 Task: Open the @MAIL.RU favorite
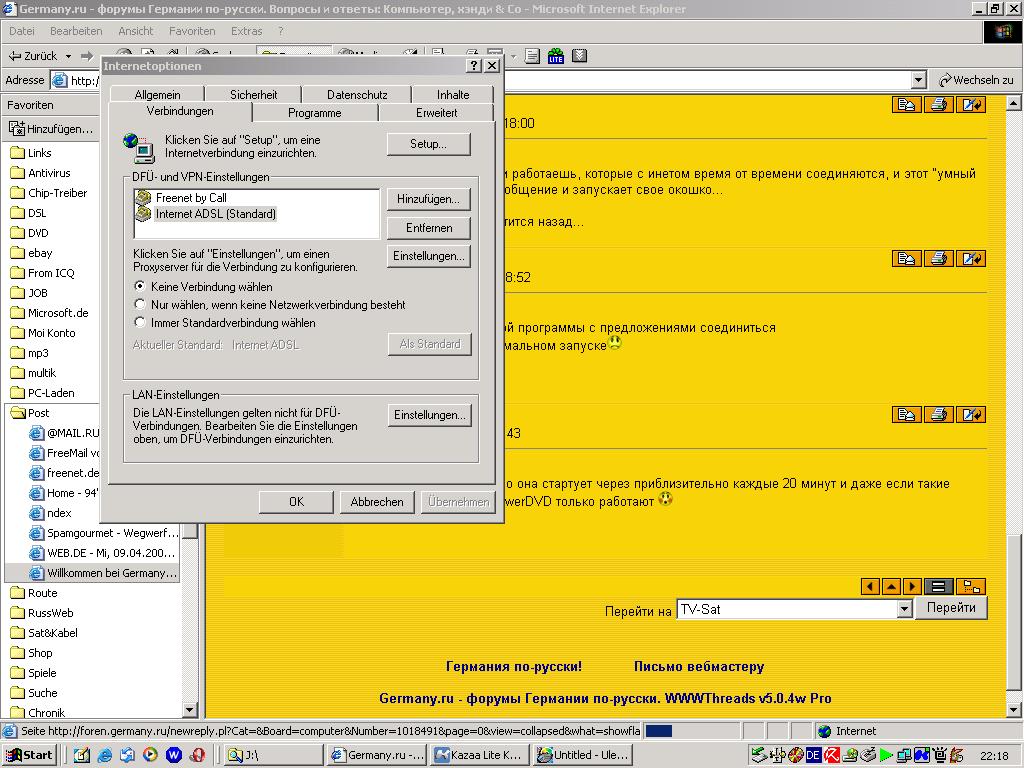point(64,433)
